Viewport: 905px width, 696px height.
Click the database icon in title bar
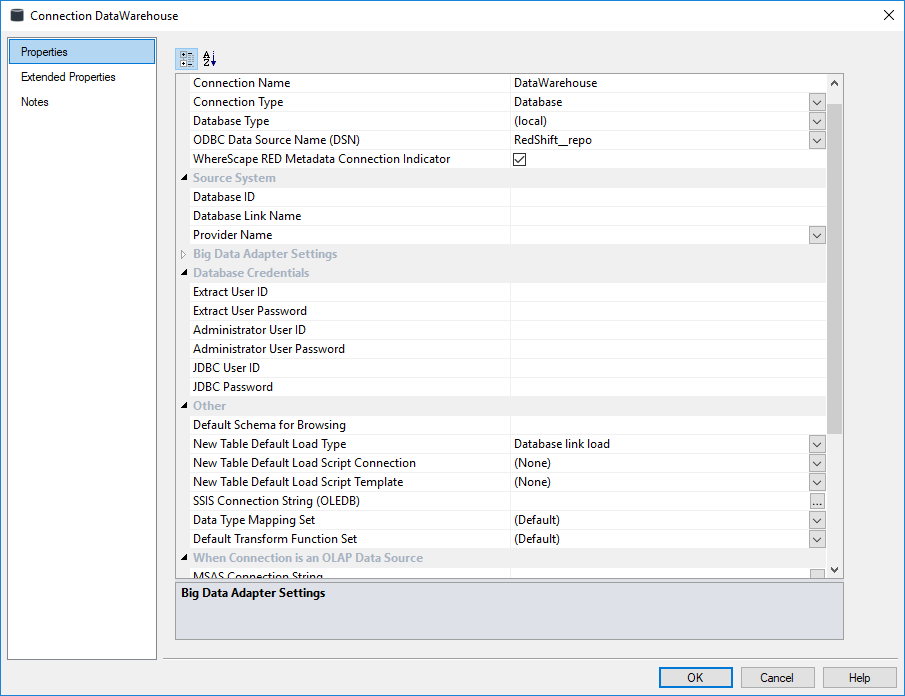(x=17, y=16)
